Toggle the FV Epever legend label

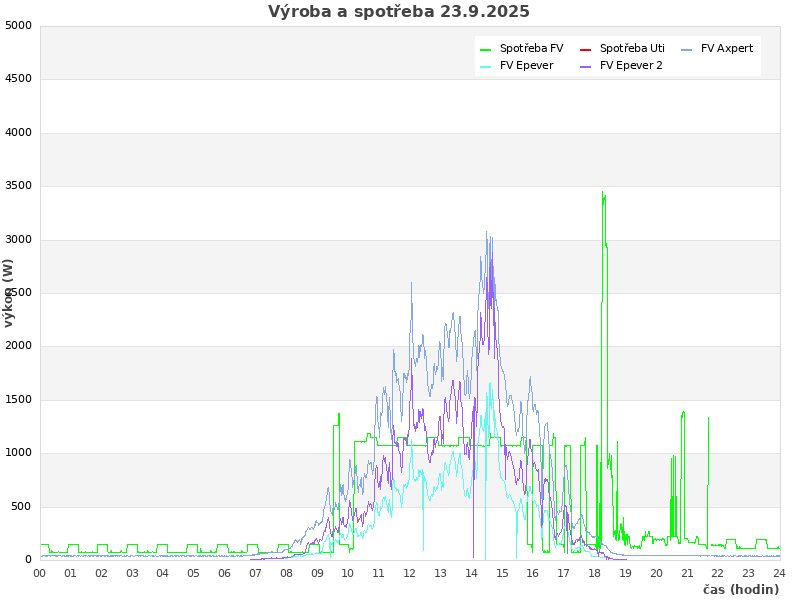pos(526,66)
